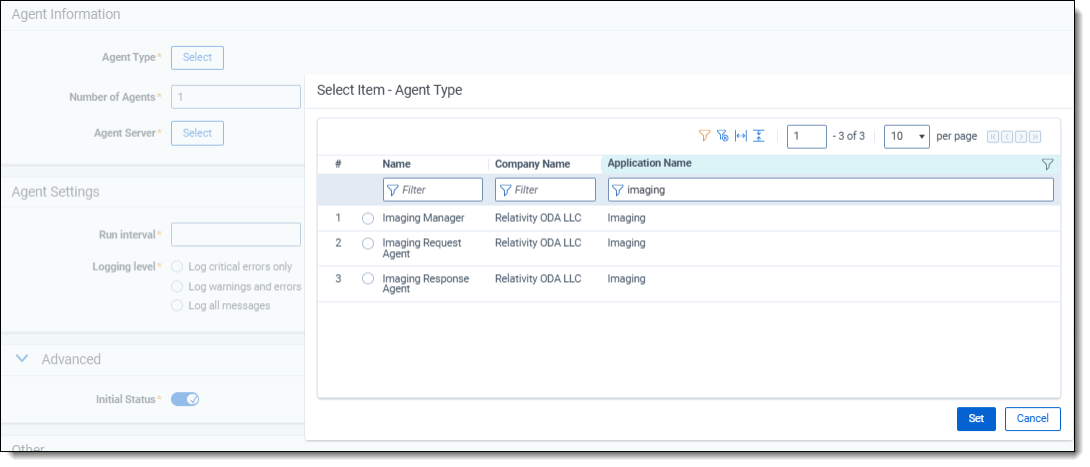
Task: Click the clear all filters icon
Action: coord(722,136)
